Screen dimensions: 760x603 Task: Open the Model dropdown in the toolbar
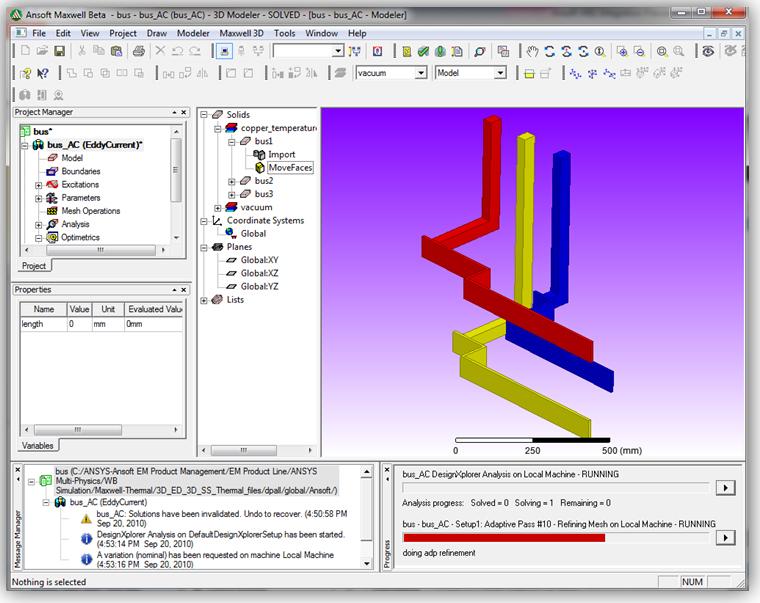coord(500,73)
